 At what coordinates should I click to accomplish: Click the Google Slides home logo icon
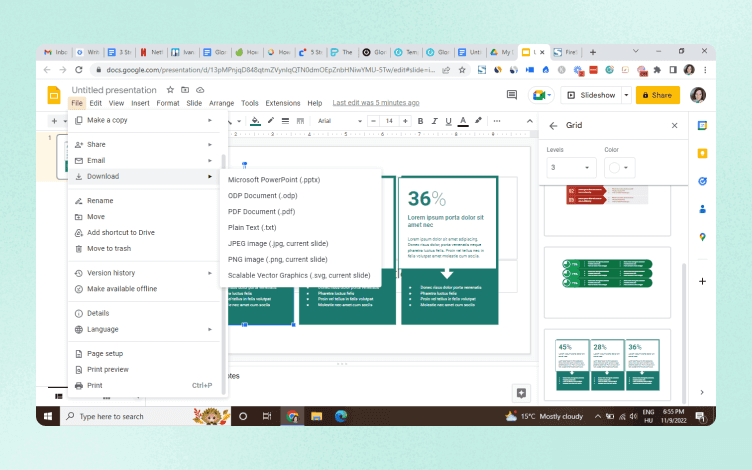coord(54,95)
